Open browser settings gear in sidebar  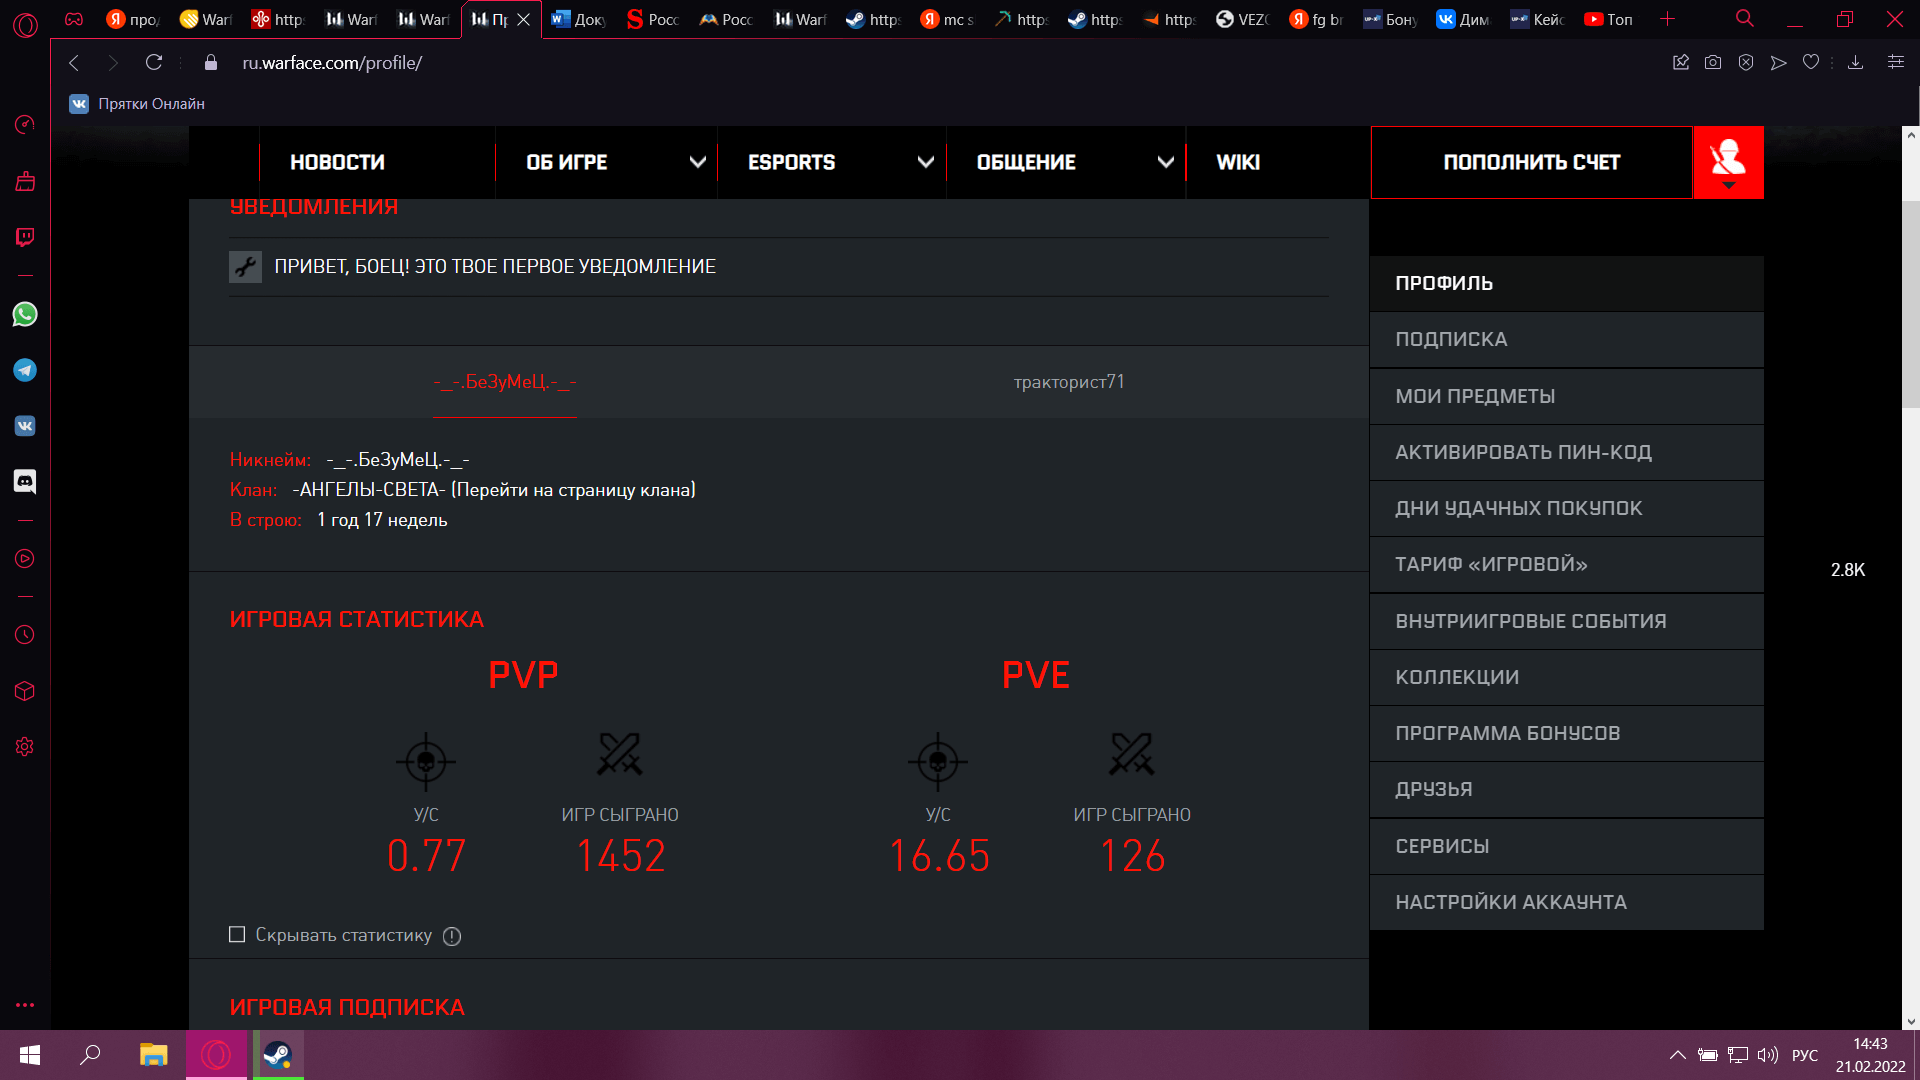coord(25,747)
